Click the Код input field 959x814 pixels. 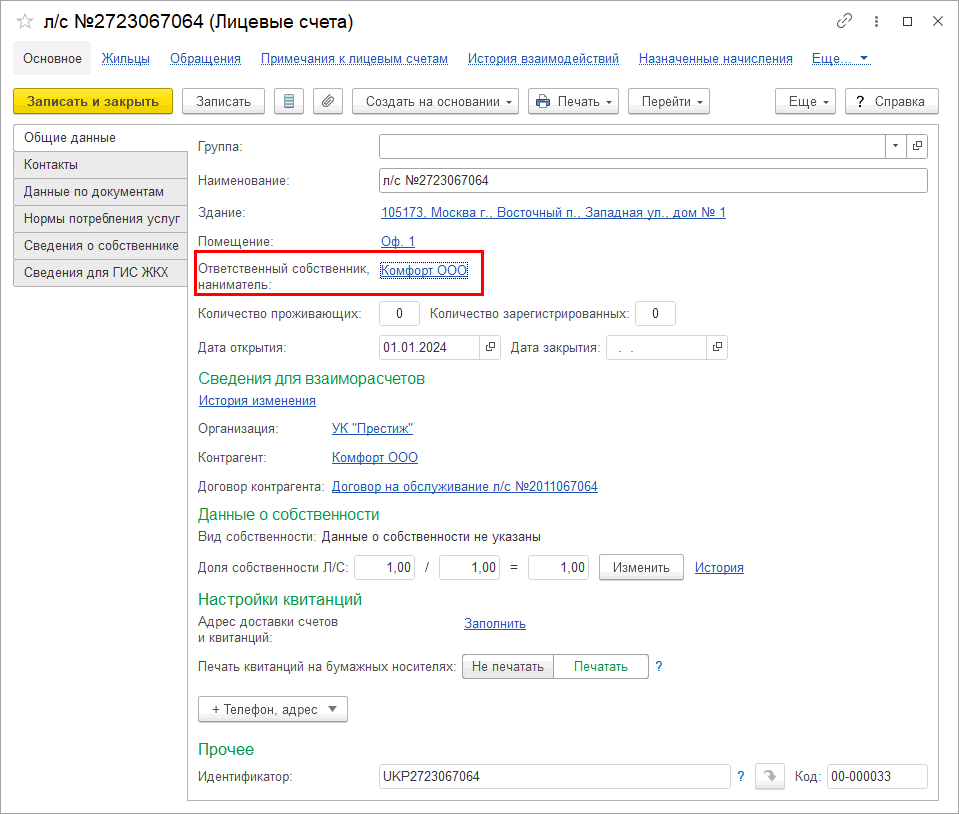coord(878,776)
